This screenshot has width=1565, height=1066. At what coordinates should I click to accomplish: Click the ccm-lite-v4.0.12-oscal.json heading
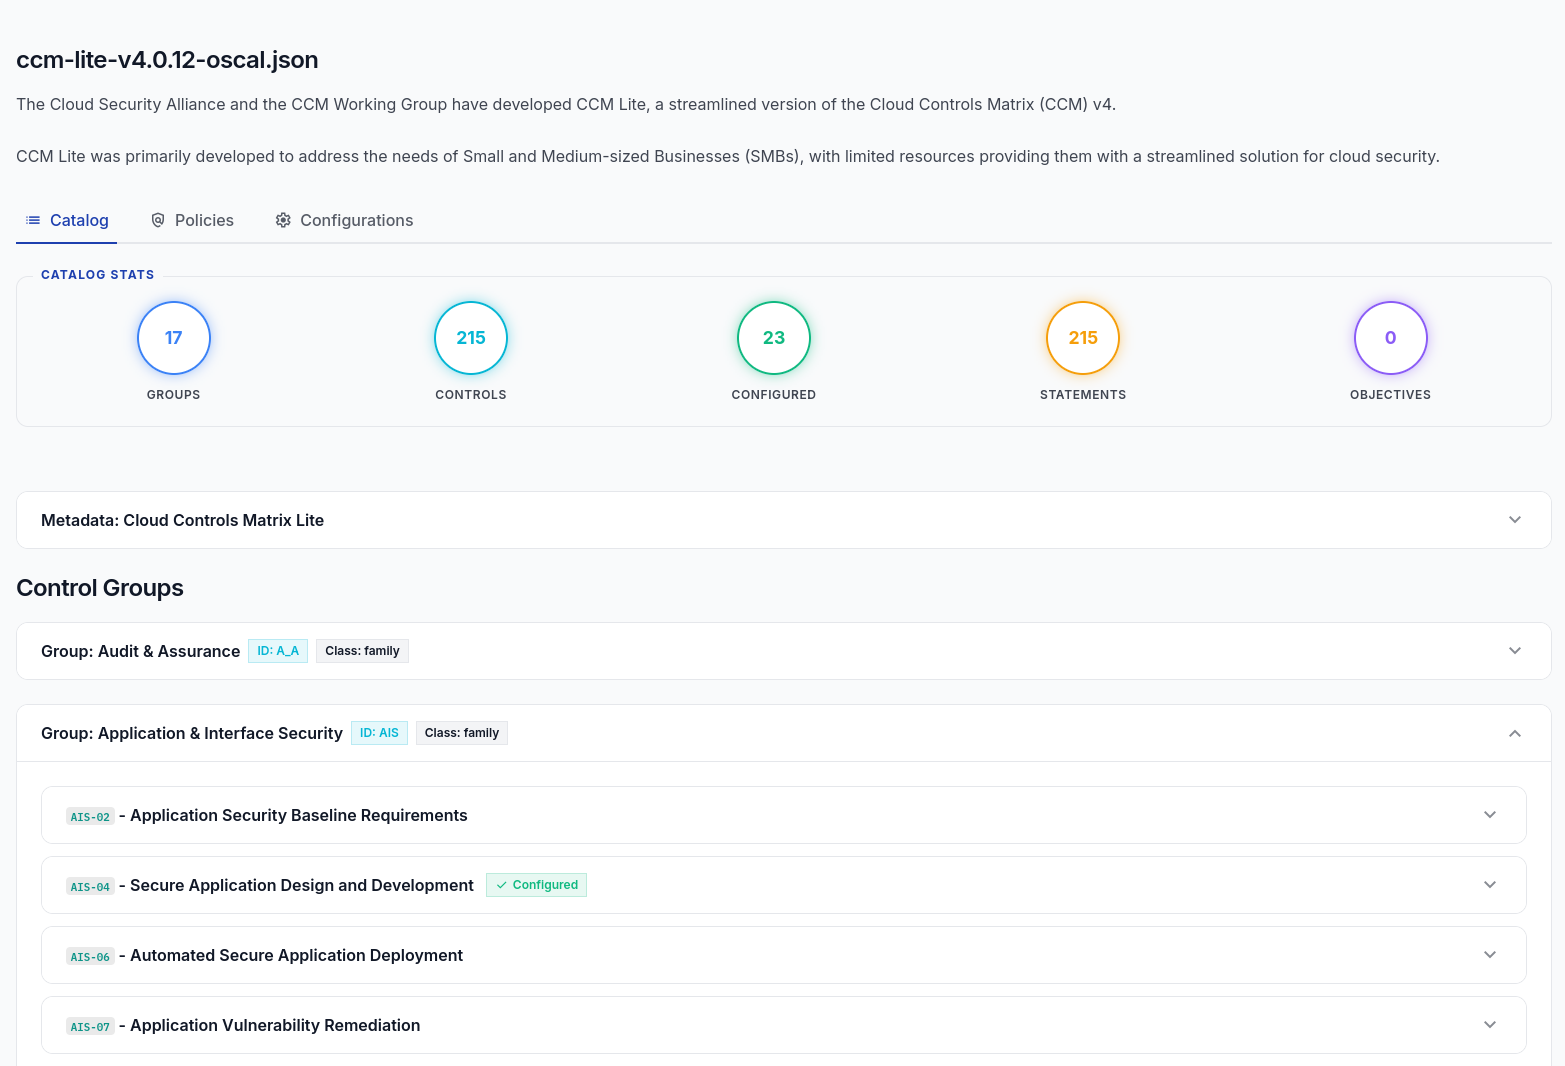(x=166, y=59)
